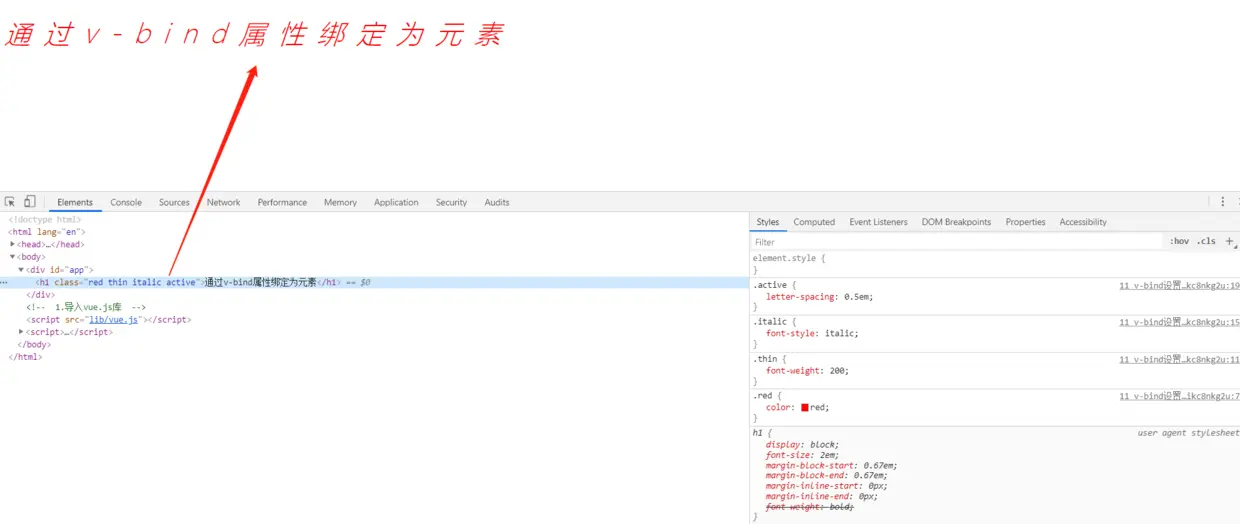Click the font-weight value 200
This screenshot has width=1240, height=524.
pos(838,371)
